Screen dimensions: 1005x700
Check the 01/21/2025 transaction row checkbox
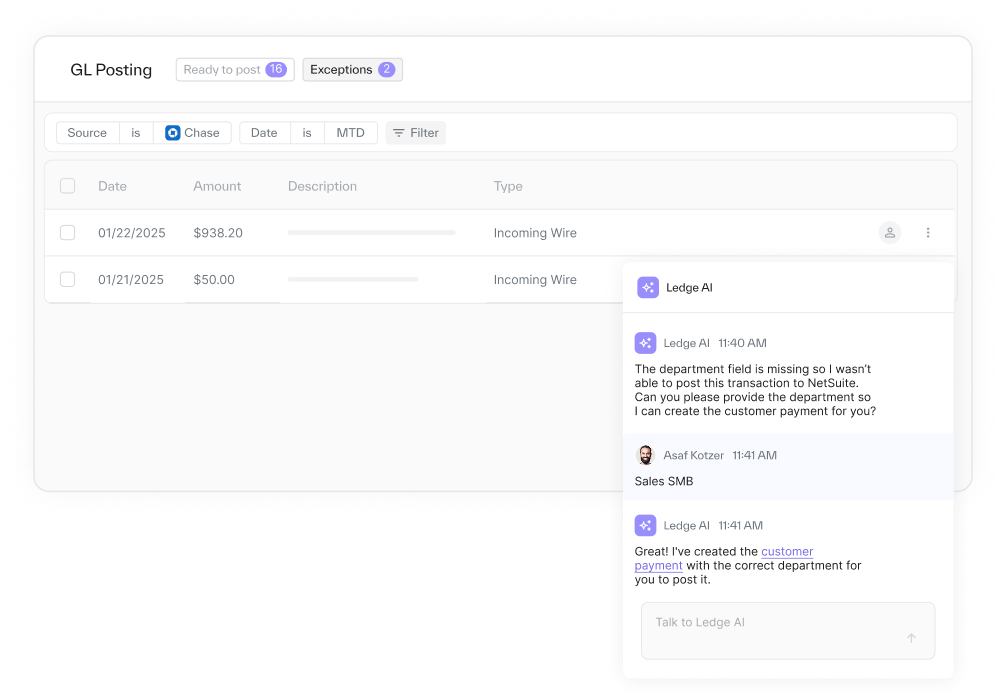pos(68,280)
